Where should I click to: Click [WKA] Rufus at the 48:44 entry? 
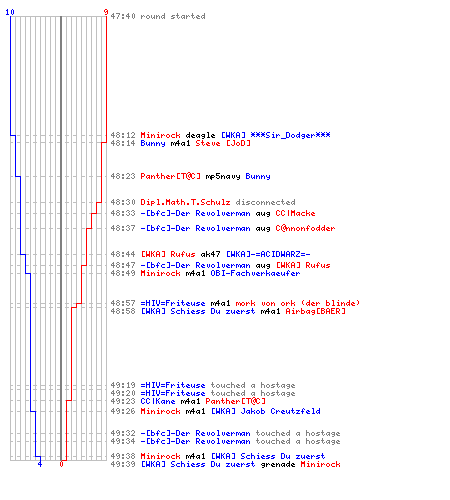168,254
